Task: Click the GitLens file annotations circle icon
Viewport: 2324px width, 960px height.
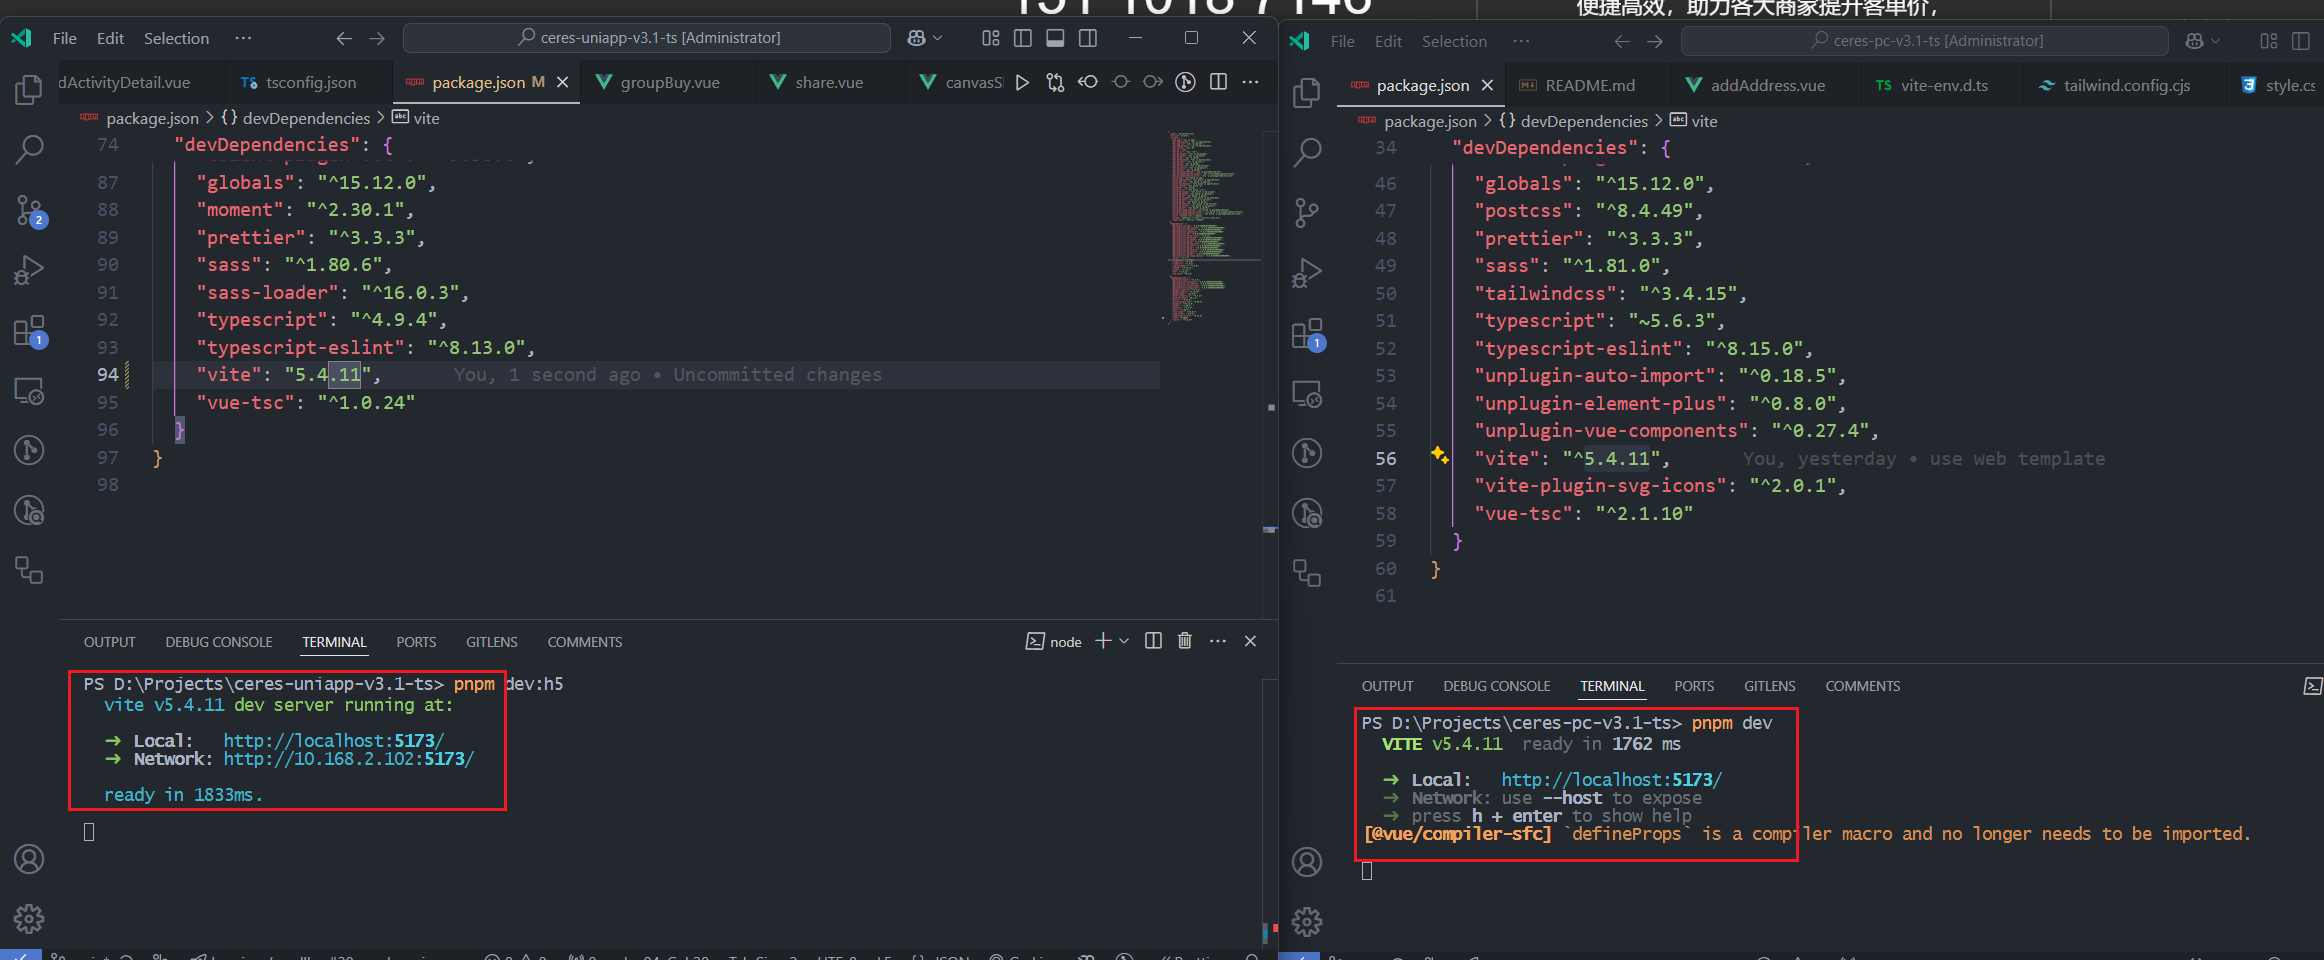Action: pos(1186,82)
